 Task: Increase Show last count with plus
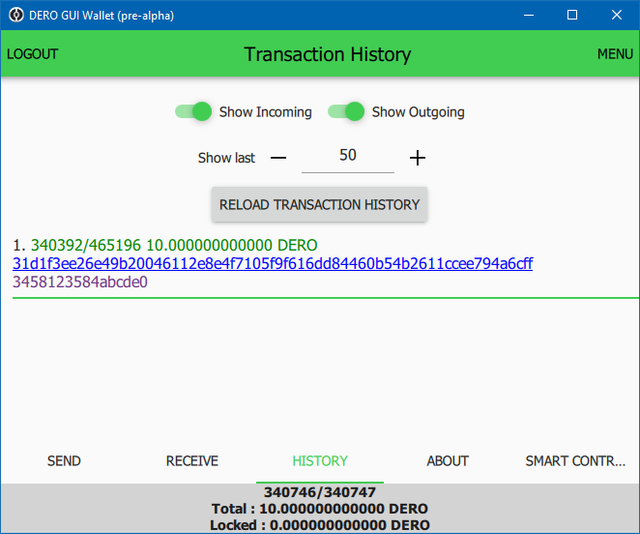tap(418, 158)
